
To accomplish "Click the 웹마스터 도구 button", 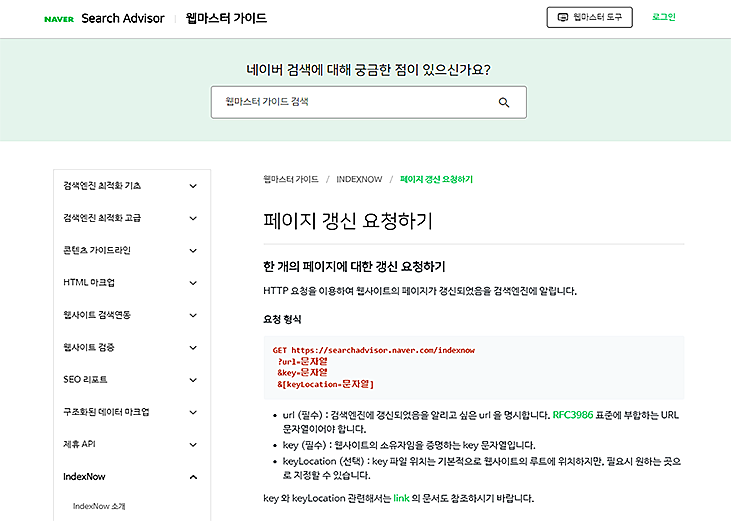I will coord(589,17).
